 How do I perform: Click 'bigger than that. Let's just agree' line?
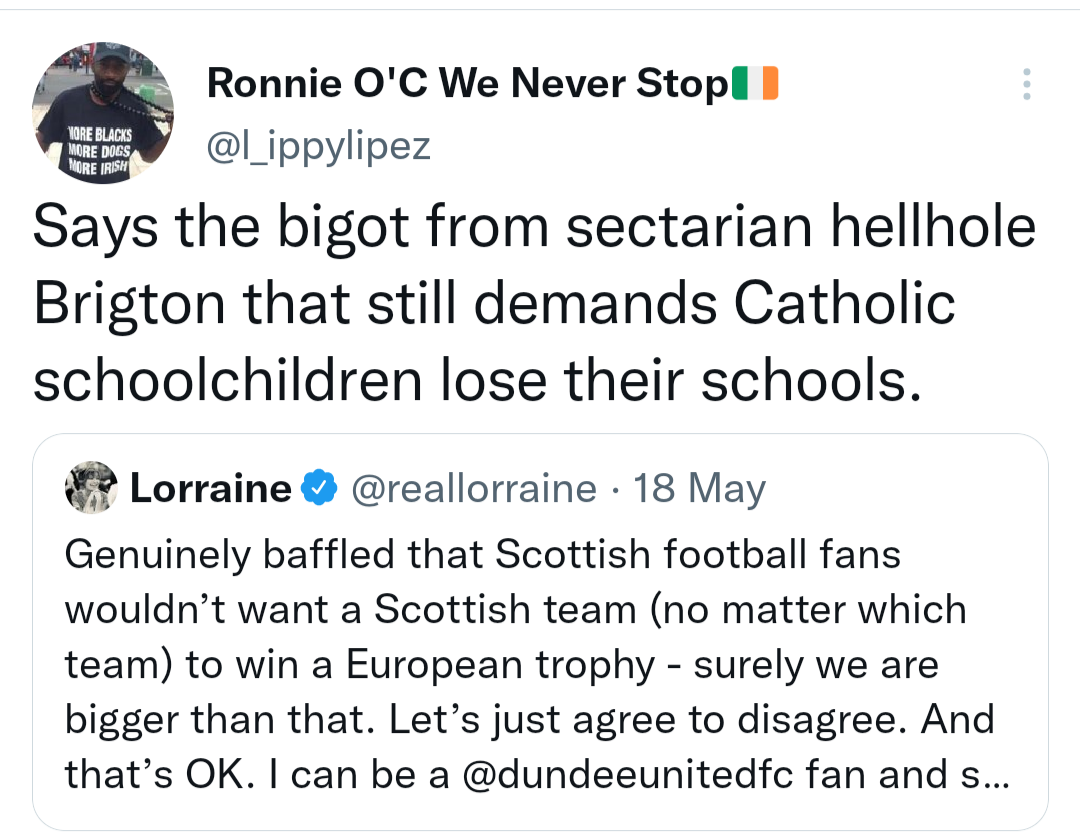530,720
